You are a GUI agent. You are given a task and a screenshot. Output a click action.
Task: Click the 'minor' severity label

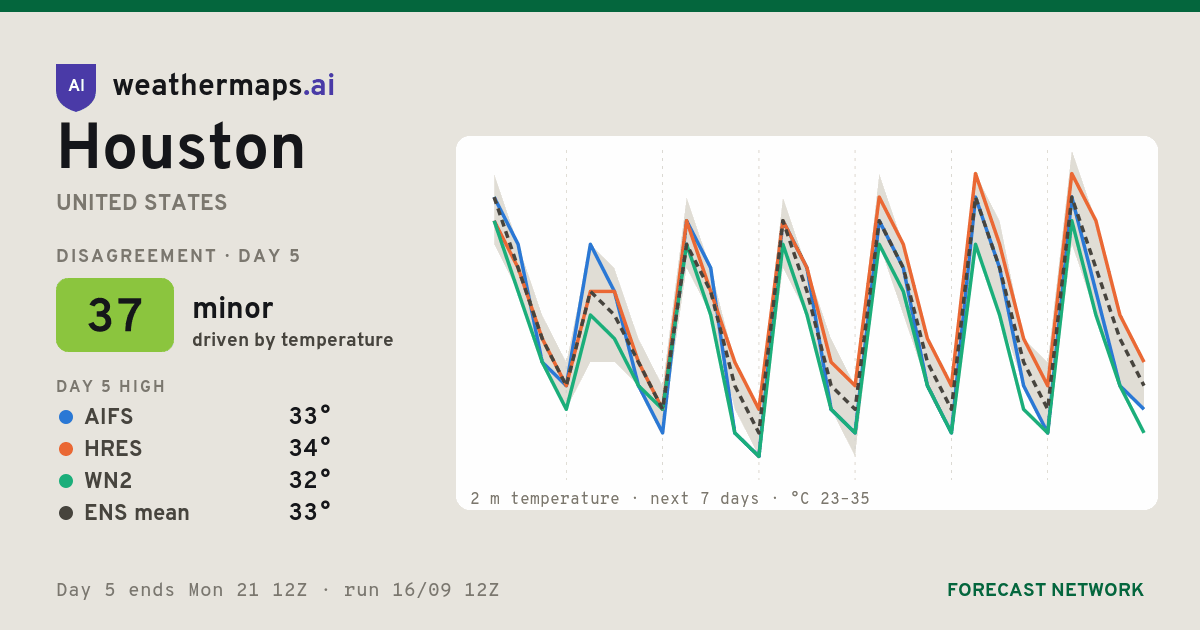[x=232, y=308]
